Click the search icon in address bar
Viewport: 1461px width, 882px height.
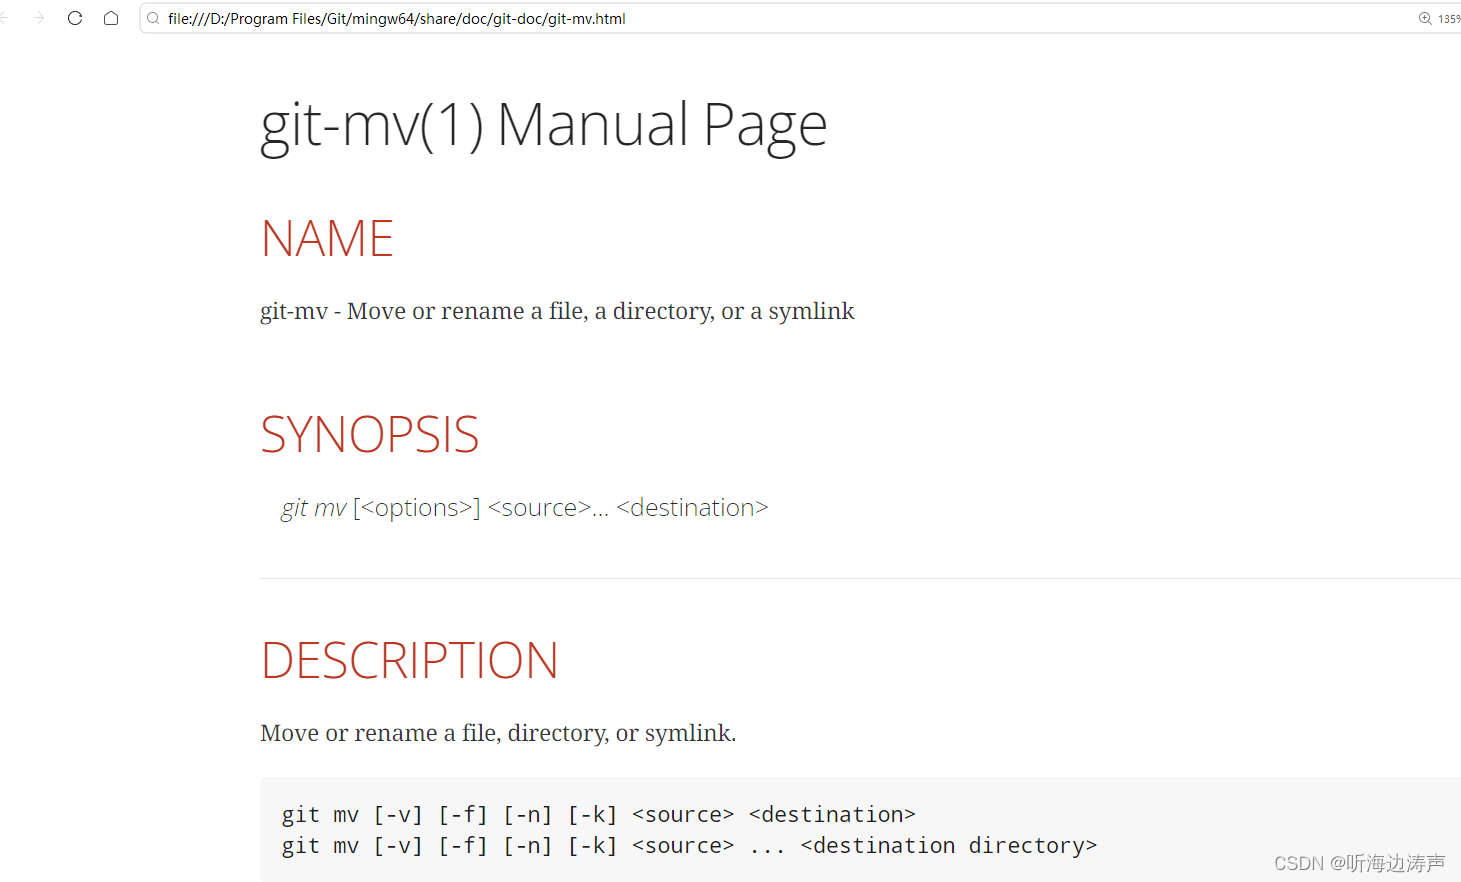point(153,18)
